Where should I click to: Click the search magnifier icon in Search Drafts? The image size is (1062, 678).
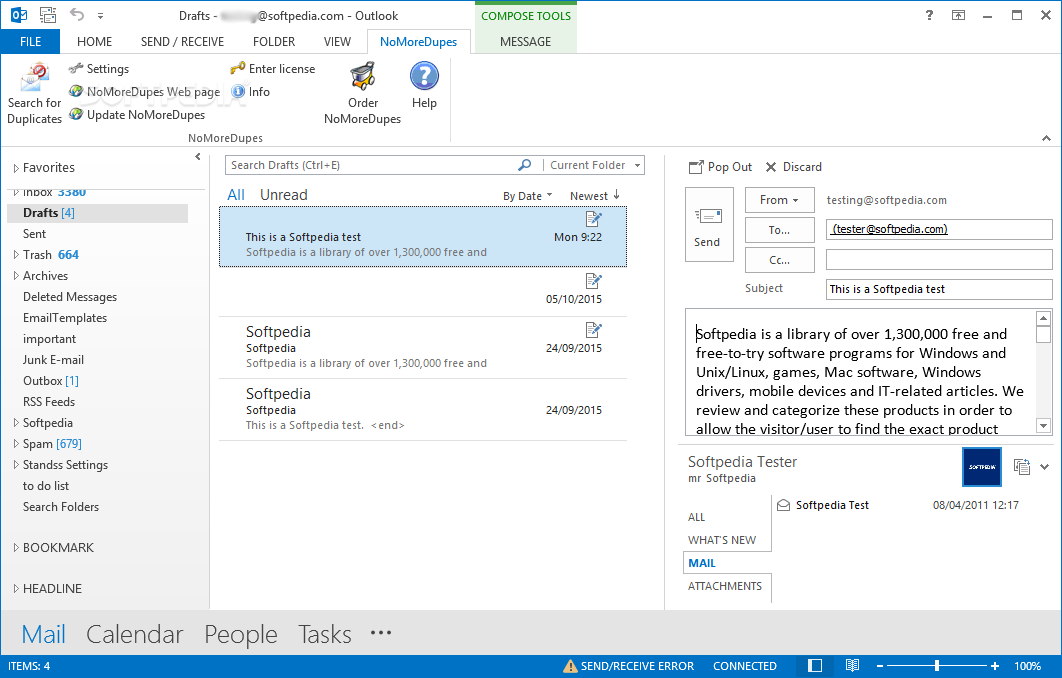(x=524, y=165)
